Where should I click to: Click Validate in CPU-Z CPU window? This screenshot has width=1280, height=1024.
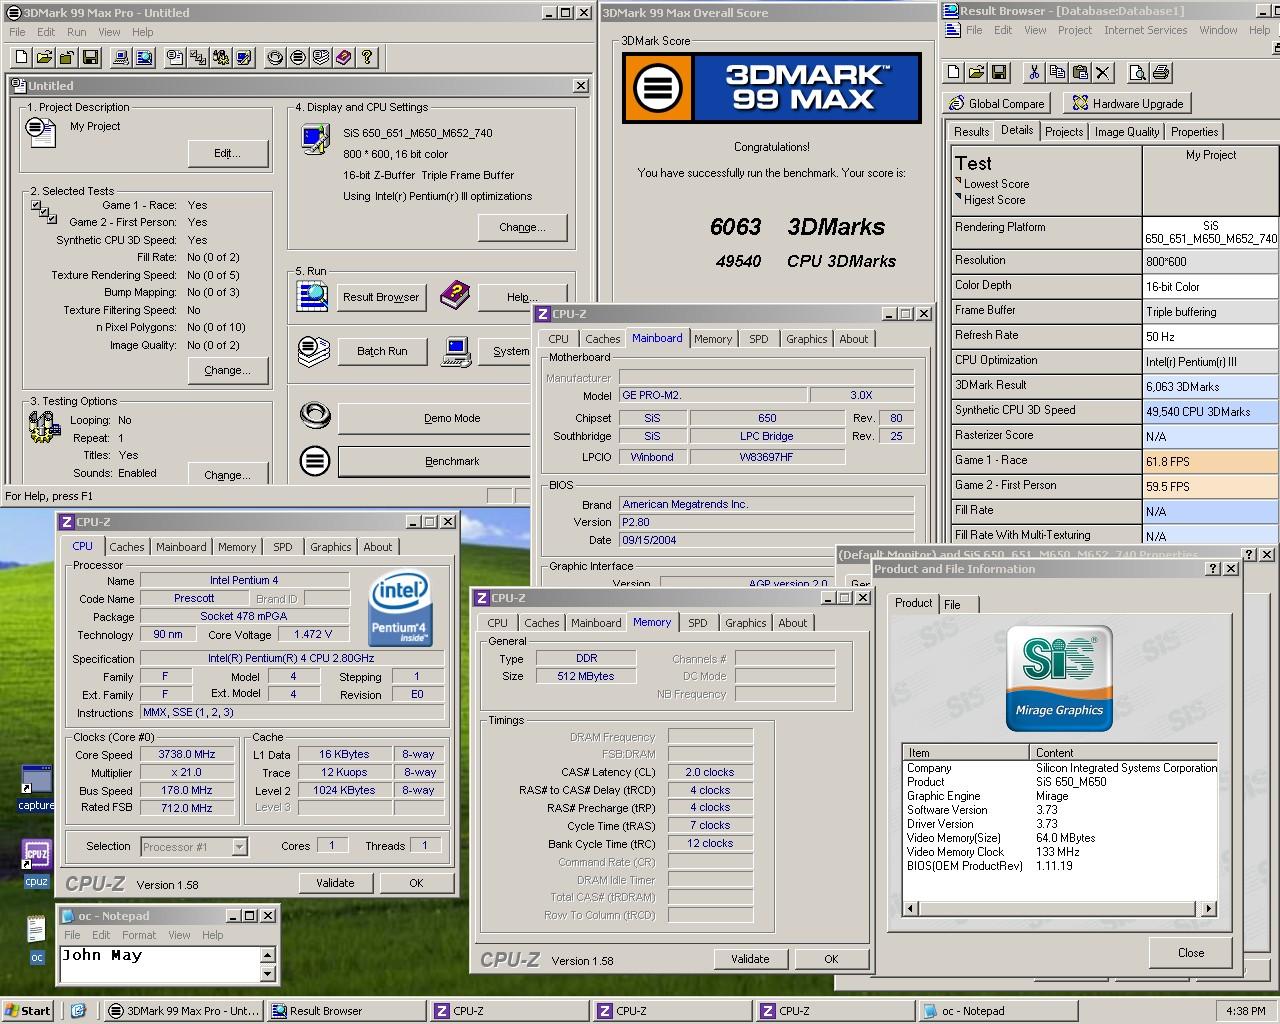click(x=335, y=883)
